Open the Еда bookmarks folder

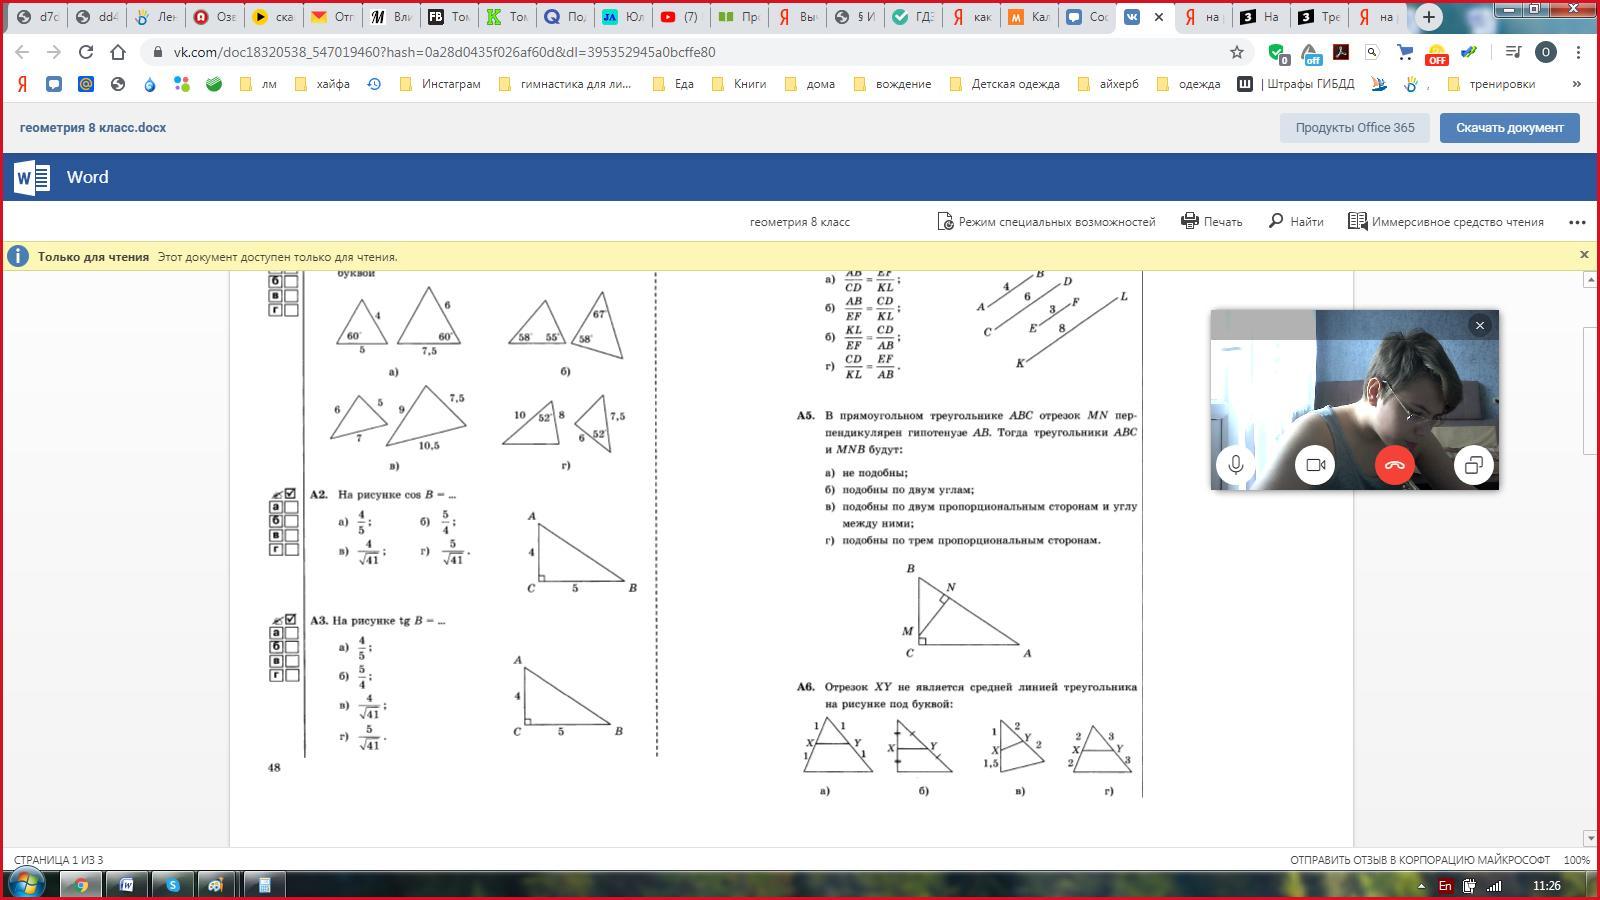coord(673,84)
